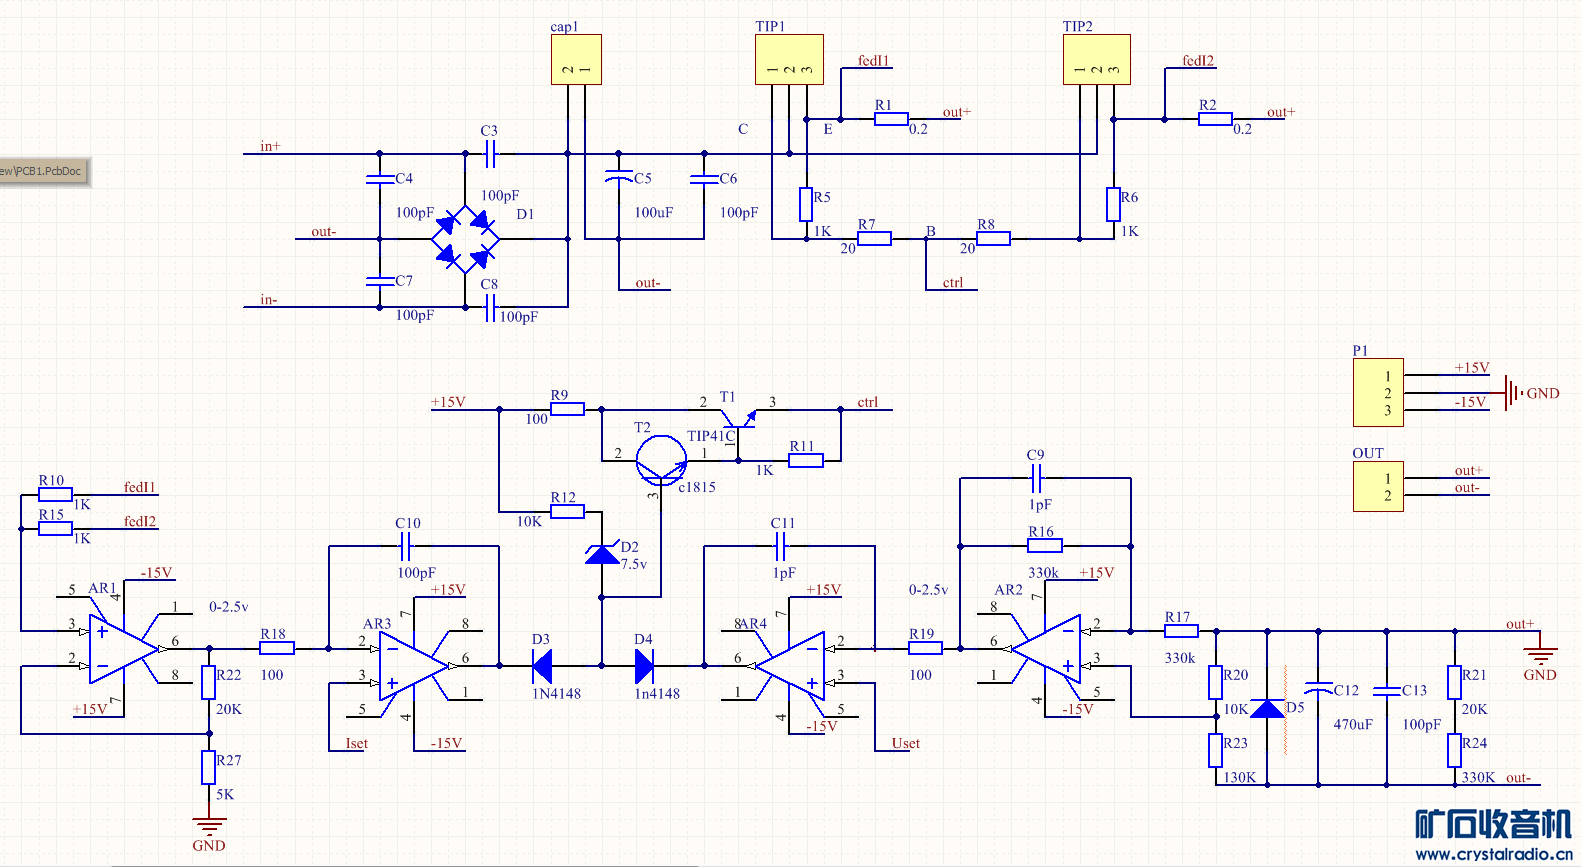The width and height of the screenshot is (1581, 867).
Task: Select the D1 bridge rectifier symbol
Action: click(465, 239)
